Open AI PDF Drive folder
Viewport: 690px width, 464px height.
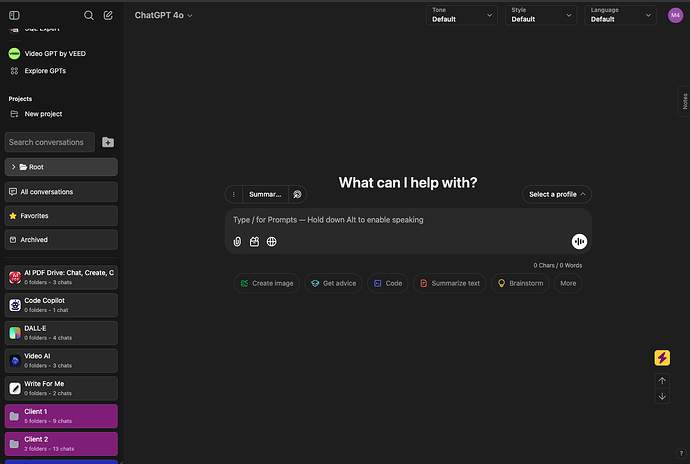click(61, 277)
